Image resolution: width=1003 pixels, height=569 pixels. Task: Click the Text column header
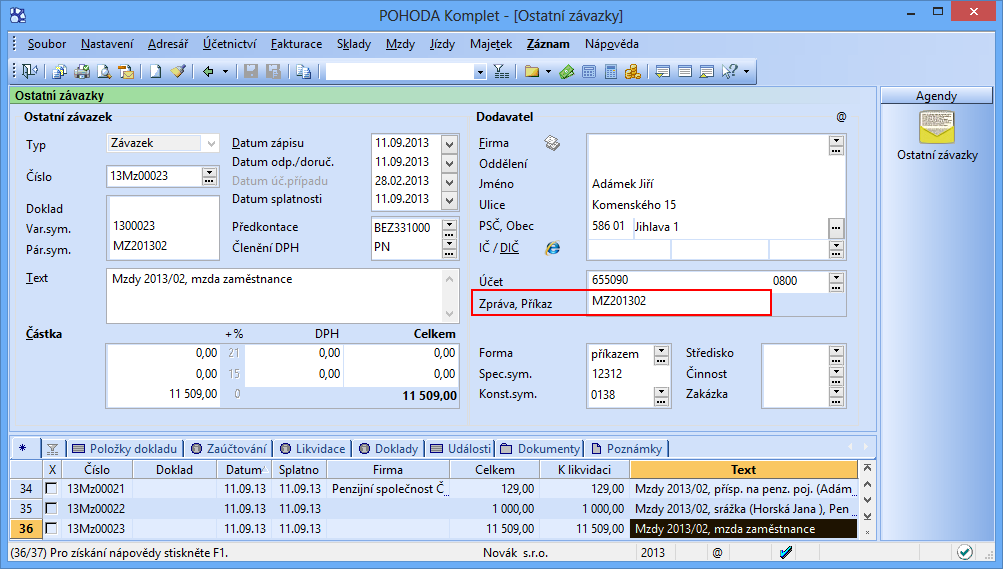[x=743, y=469]
